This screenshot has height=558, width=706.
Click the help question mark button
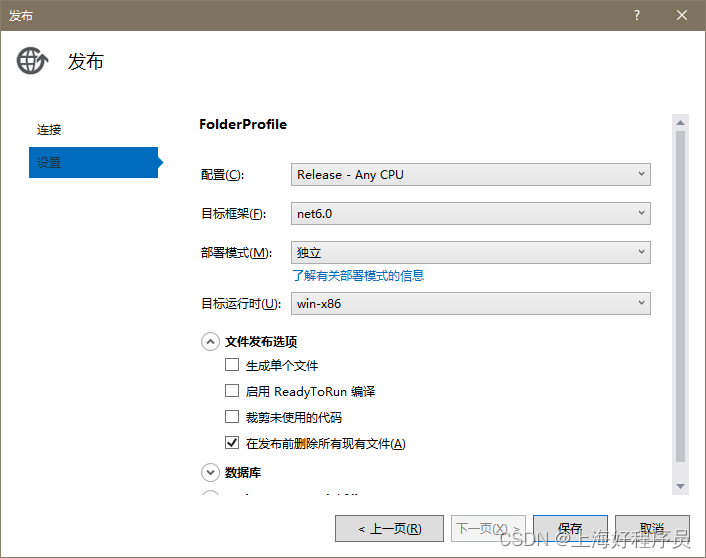(637, 15)
